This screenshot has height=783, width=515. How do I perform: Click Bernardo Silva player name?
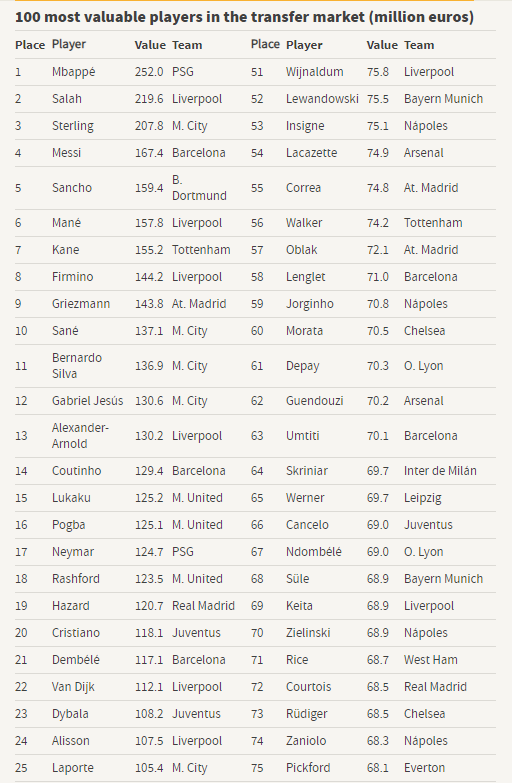point(76,366)
